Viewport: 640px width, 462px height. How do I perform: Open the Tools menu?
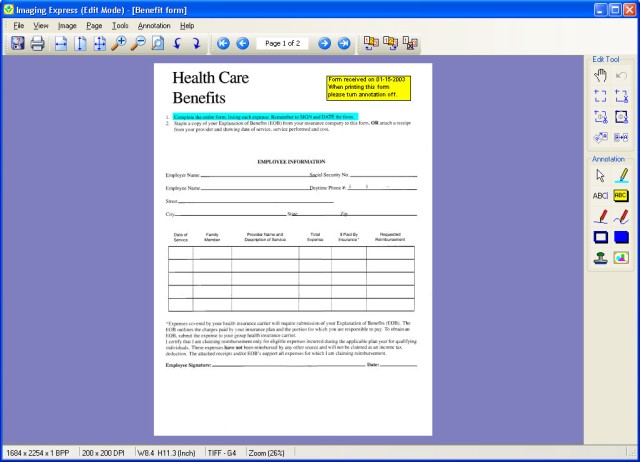pos(120,25)
